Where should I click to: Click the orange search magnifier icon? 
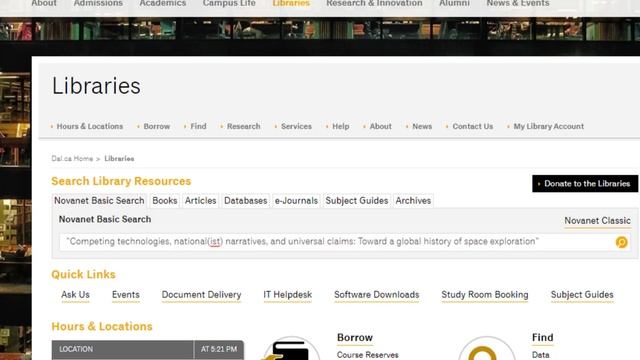(x=621, y=242)
